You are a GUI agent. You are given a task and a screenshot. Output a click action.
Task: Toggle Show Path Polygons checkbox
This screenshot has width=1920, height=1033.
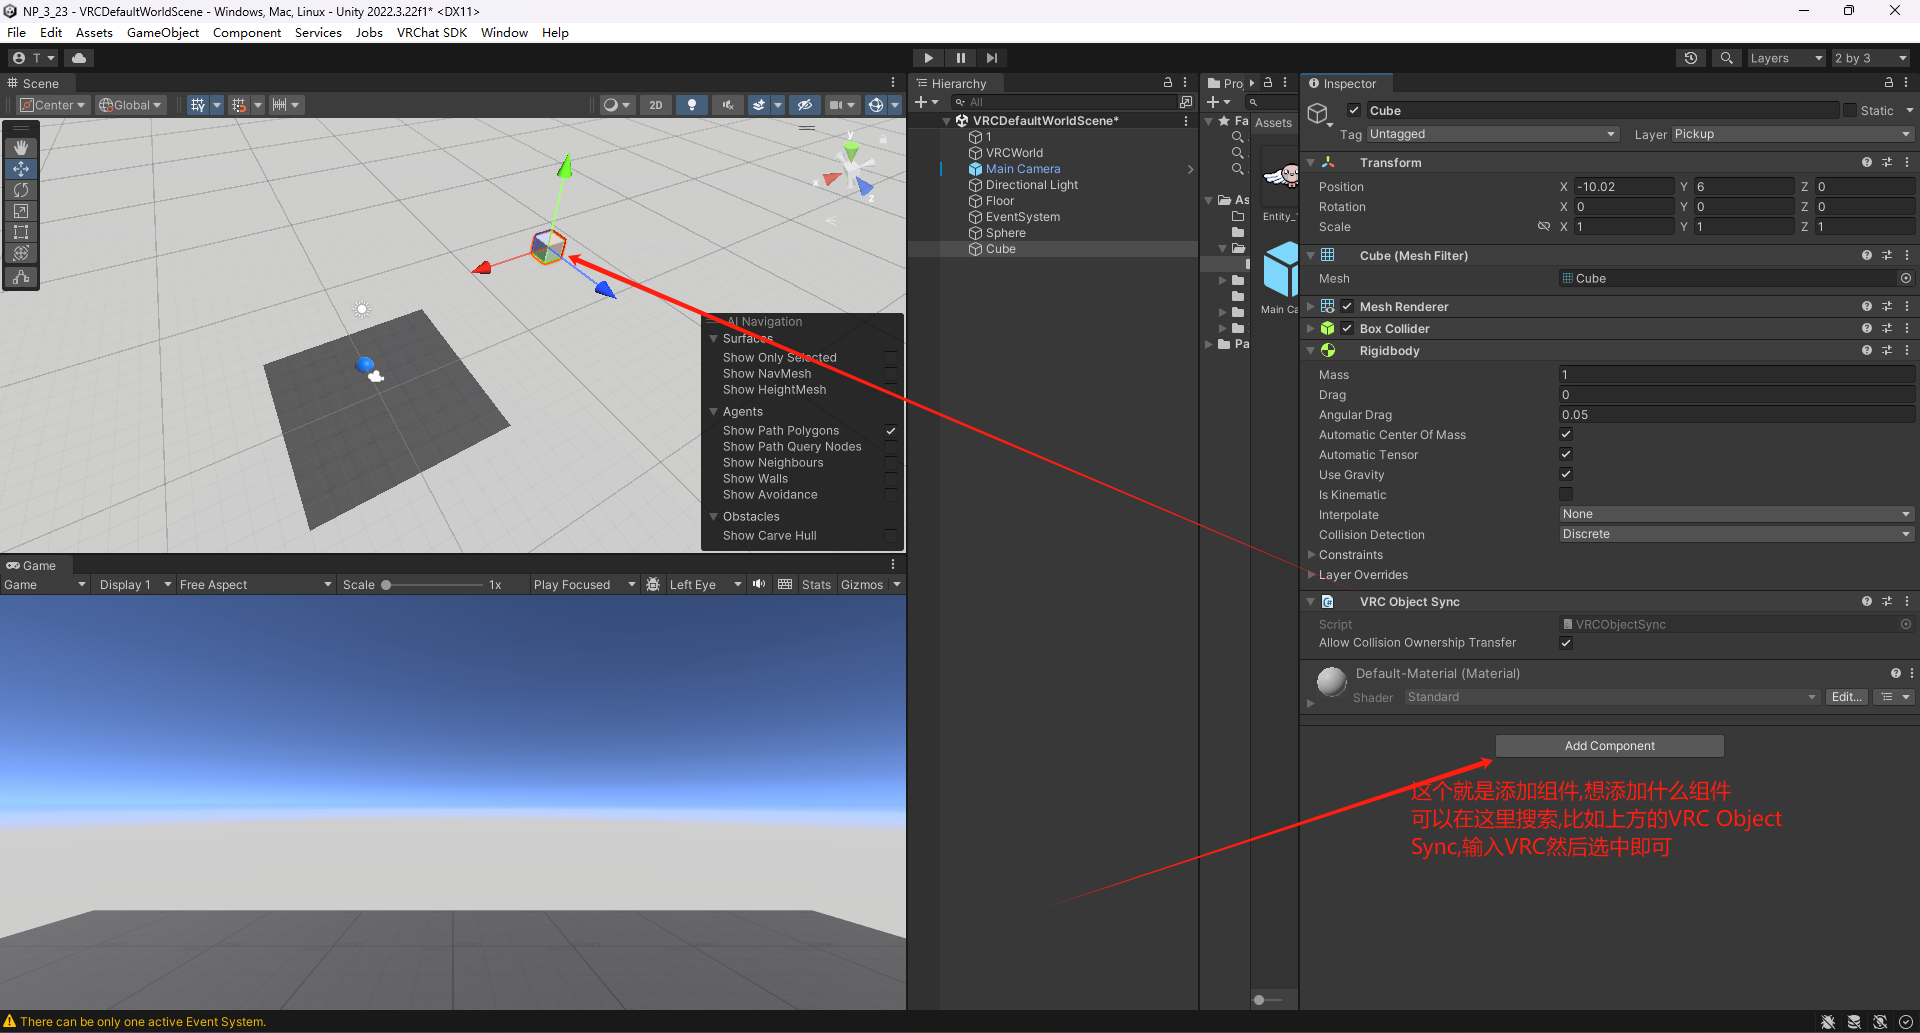890,431
